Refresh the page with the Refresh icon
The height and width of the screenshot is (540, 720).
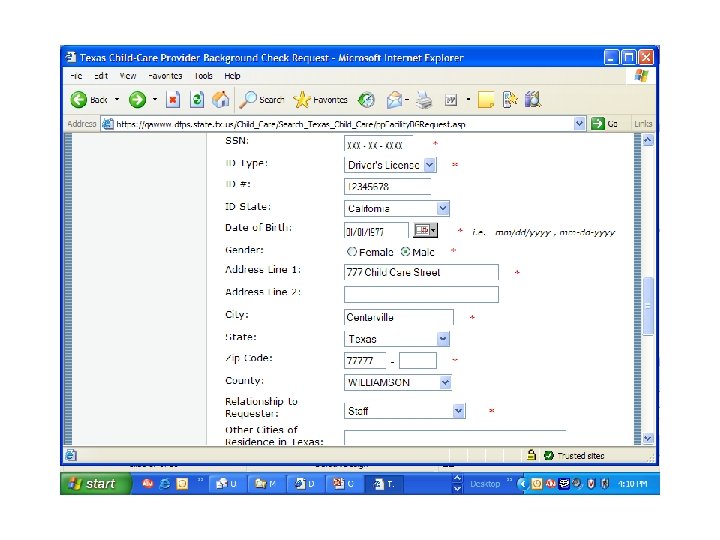pyautogui.click(x=197, y=99)
